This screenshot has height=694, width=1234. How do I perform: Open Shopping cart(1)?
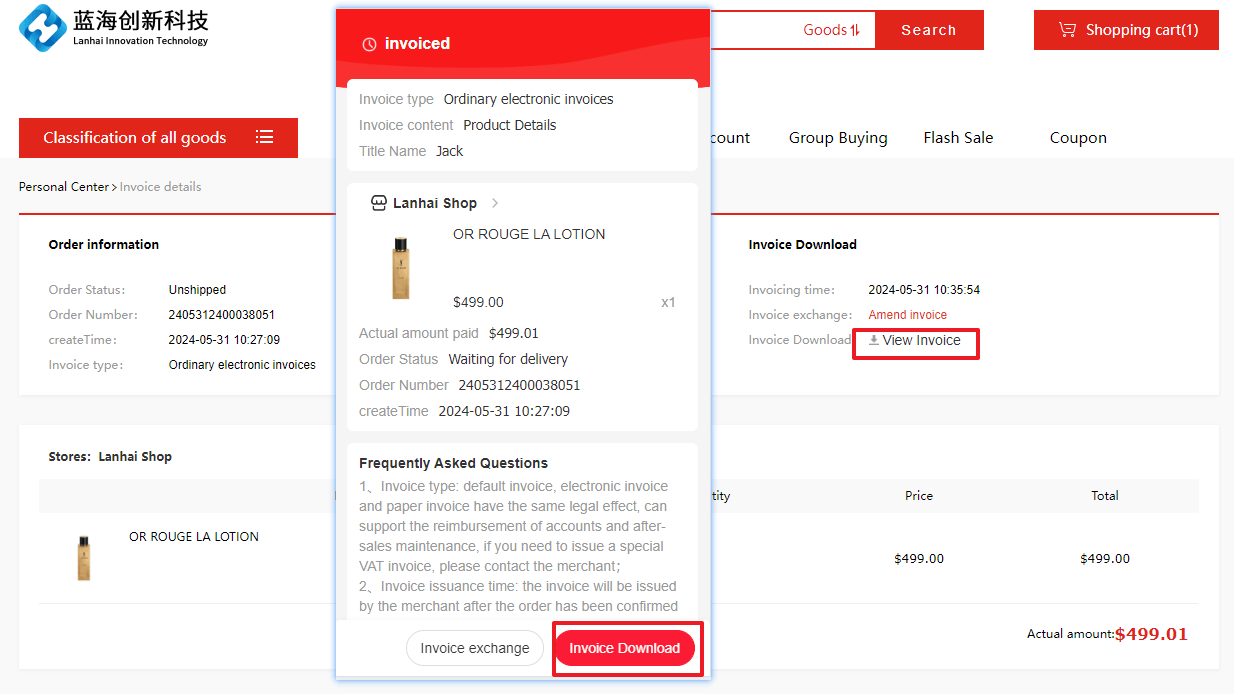click(x=1126, y=30)
